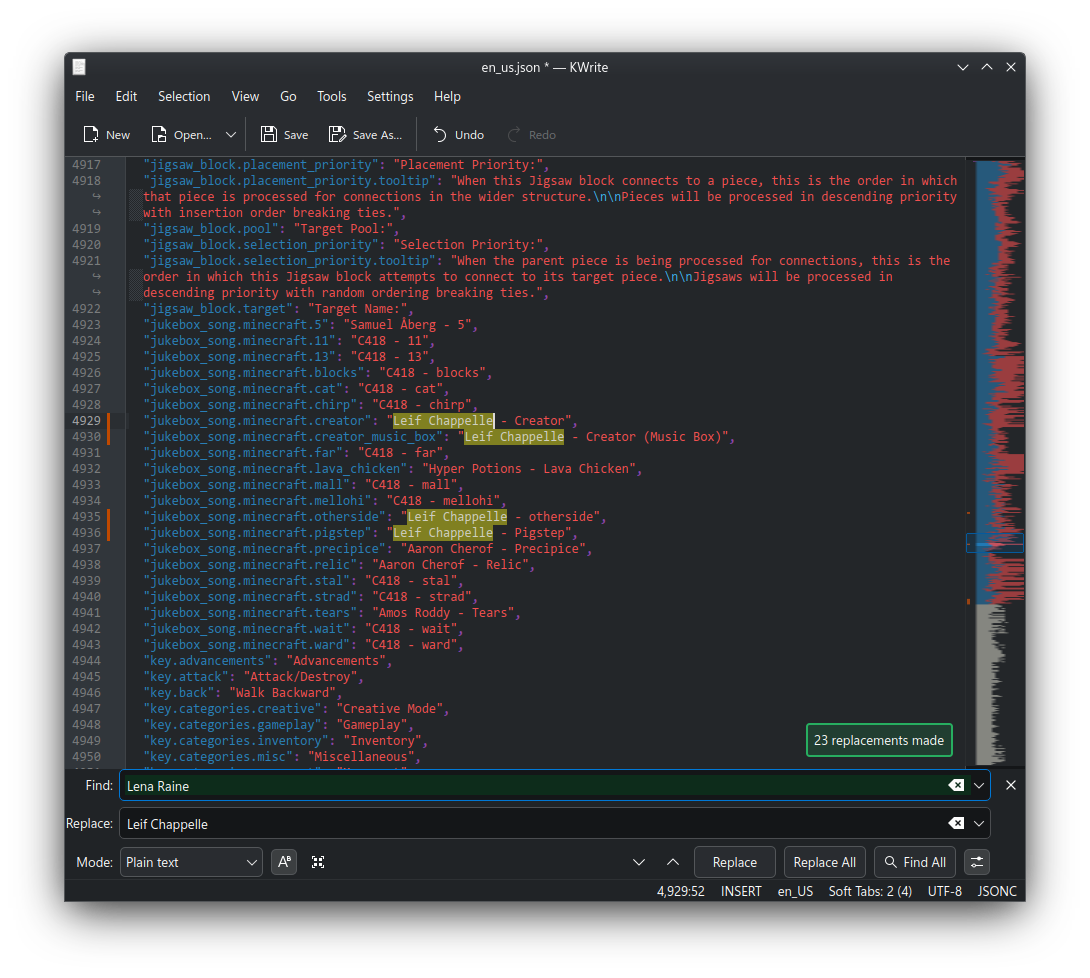
Task: Open the Selection menu
Action: (184, 96)
